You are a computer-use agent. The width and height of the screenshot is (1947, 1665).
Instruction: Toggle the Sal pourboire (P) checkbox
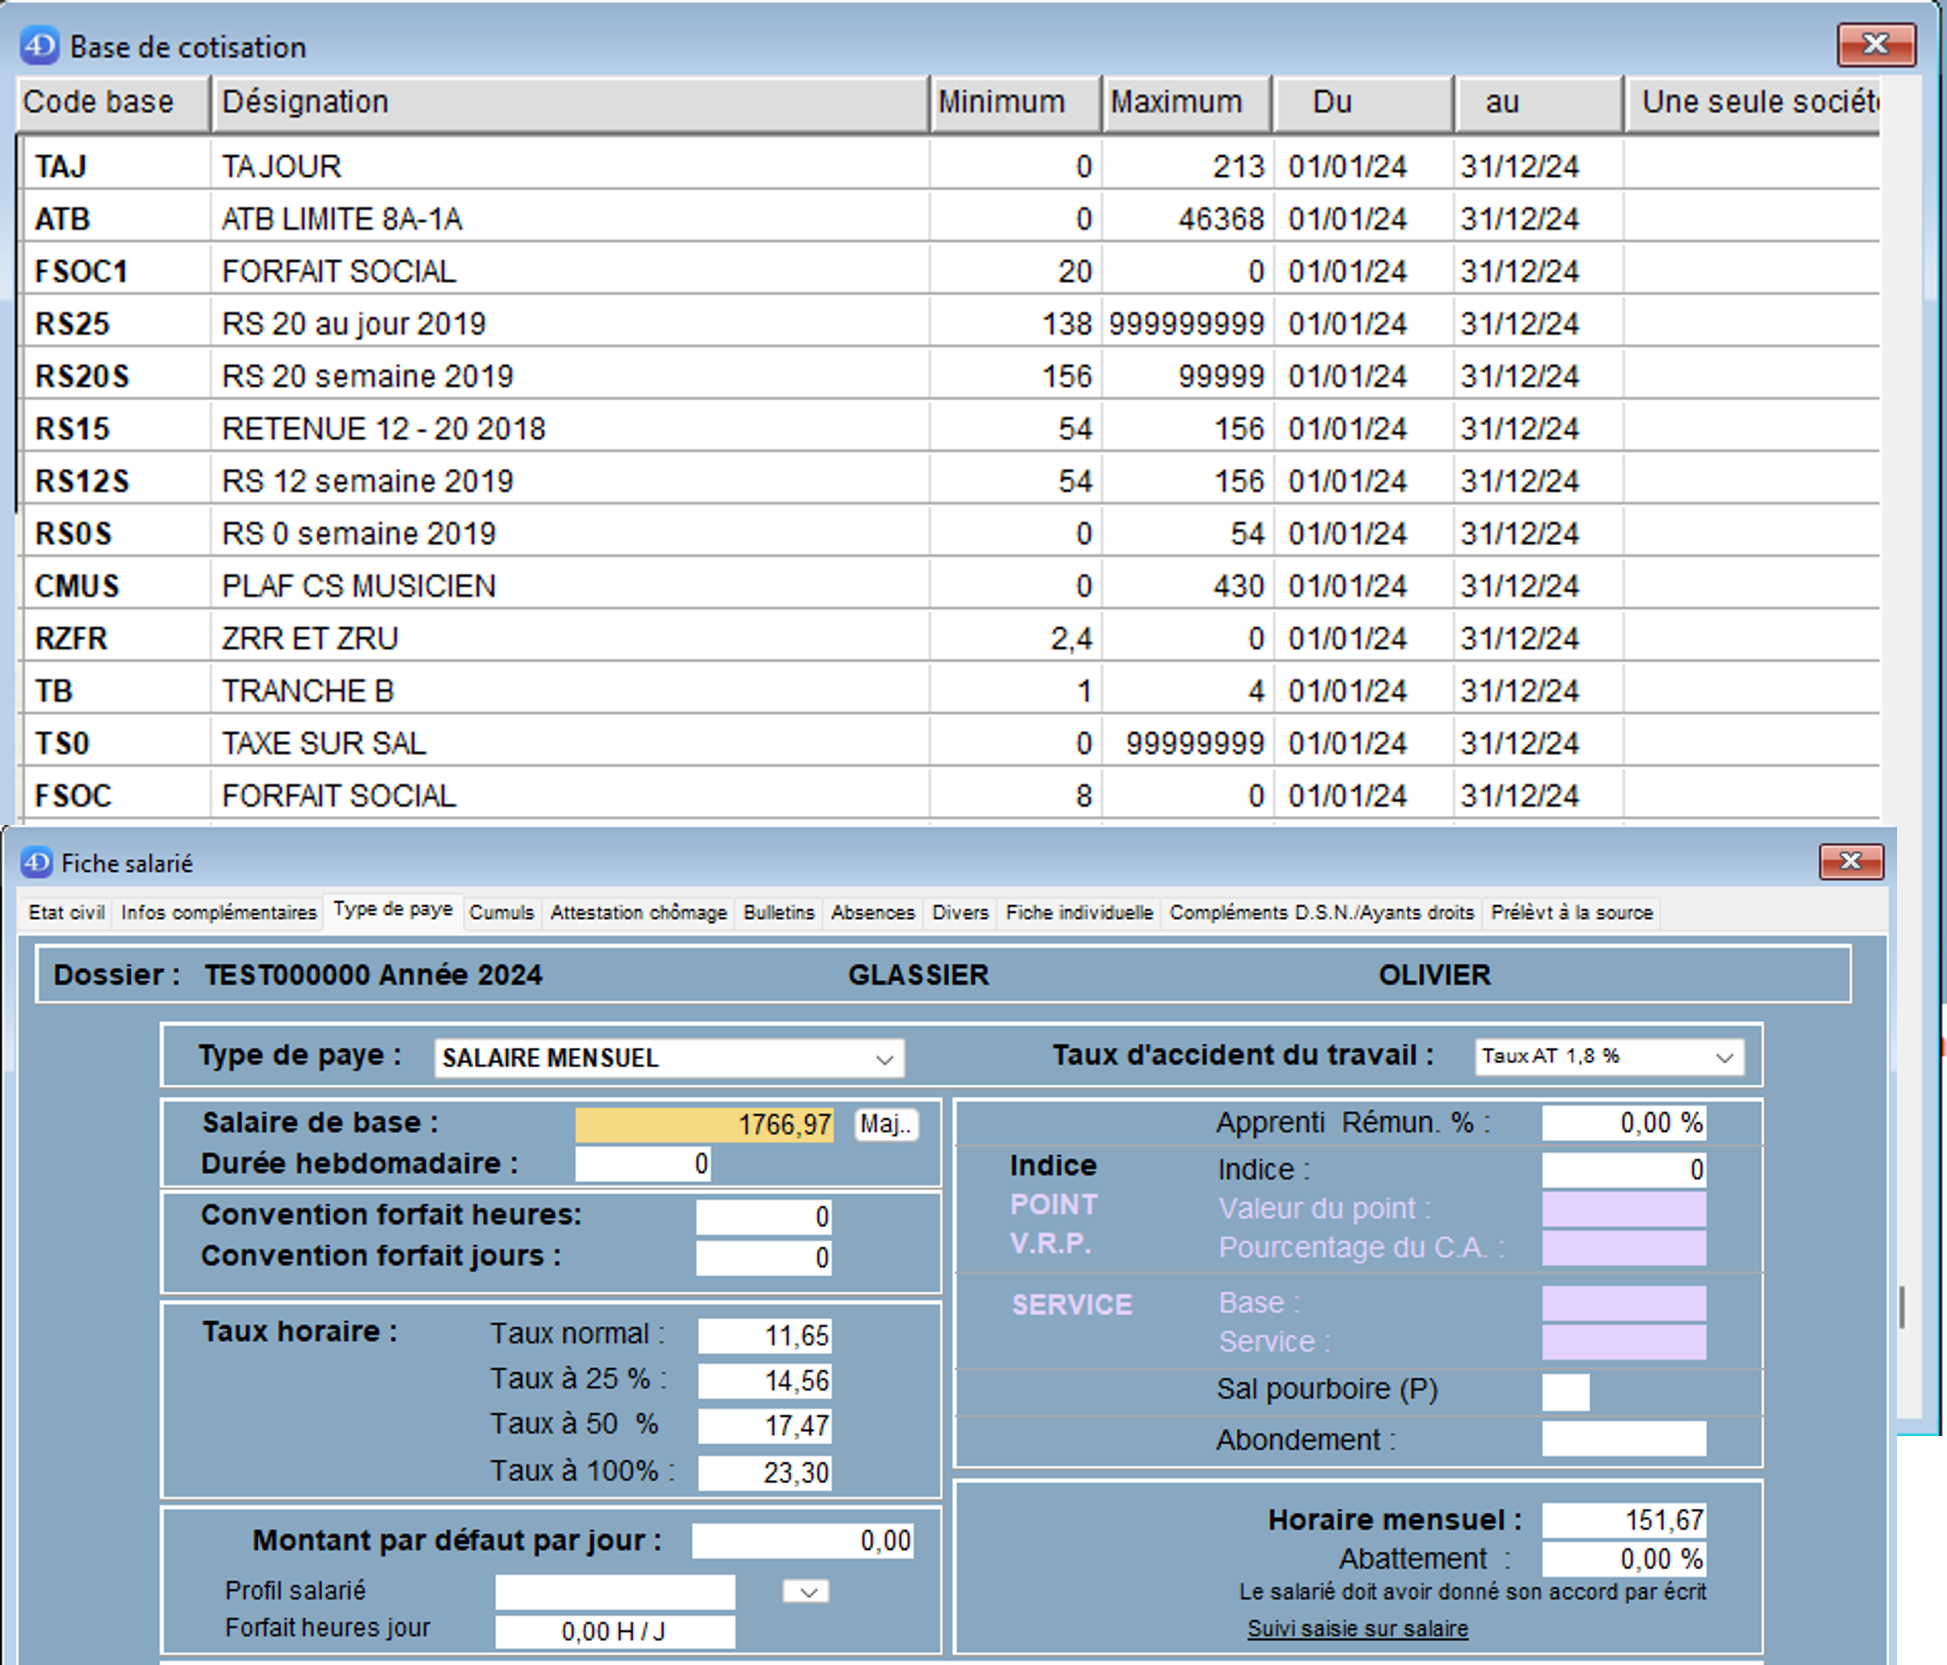coord(1564,1391)
